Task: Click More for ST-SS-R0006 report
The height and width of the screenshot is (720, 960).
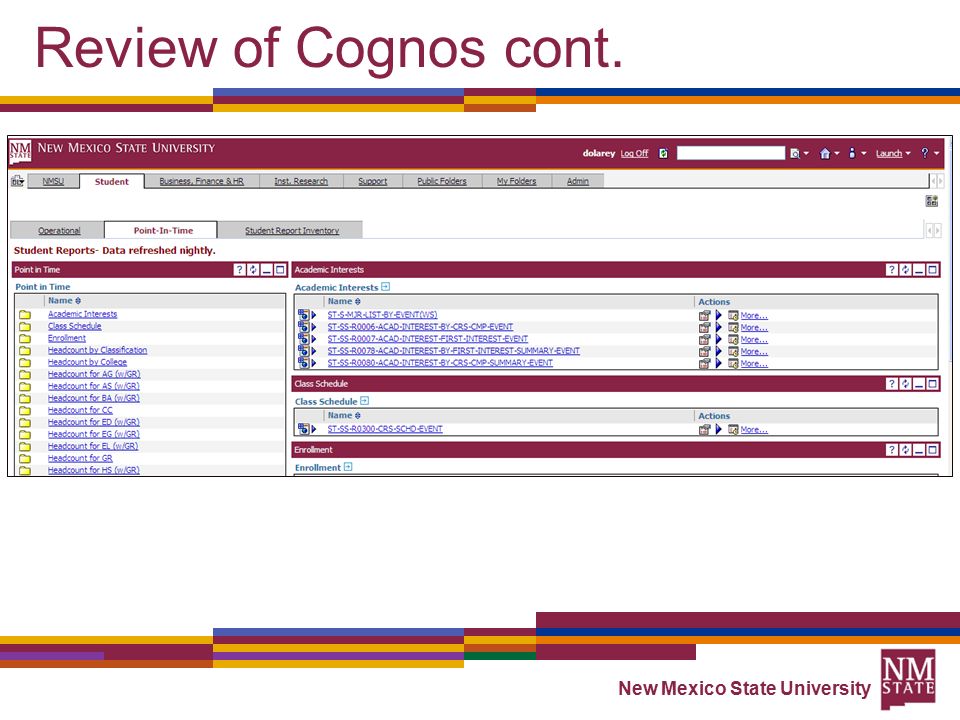Action: (x=754, y=328)
